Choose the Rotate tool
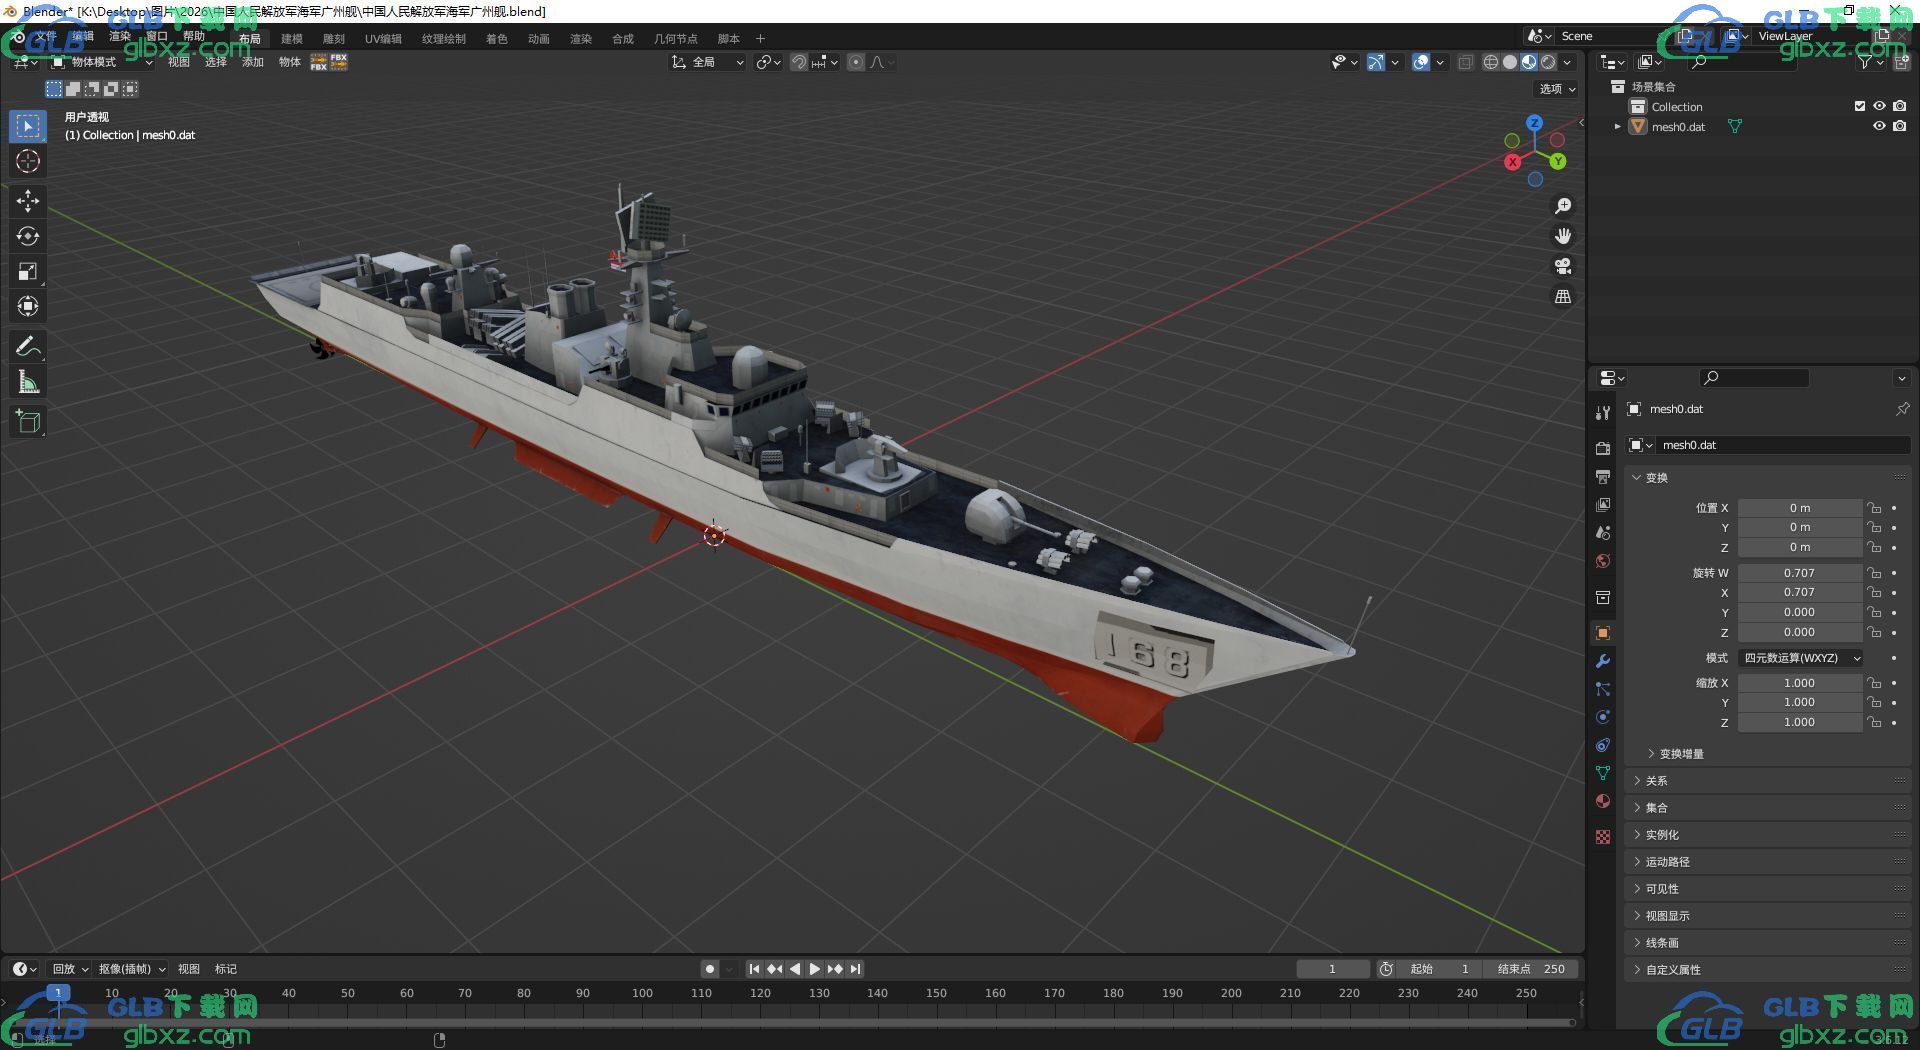This screenshot has height=1050, width=1920. [x=28, y=236]
